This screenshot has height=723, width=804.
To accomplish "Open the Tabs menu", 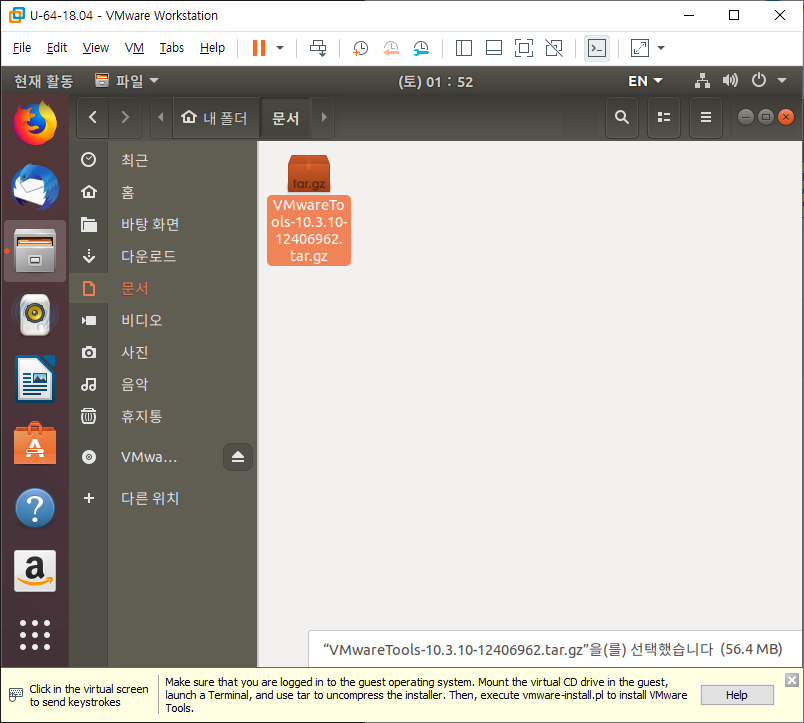I will coord(172,48).
